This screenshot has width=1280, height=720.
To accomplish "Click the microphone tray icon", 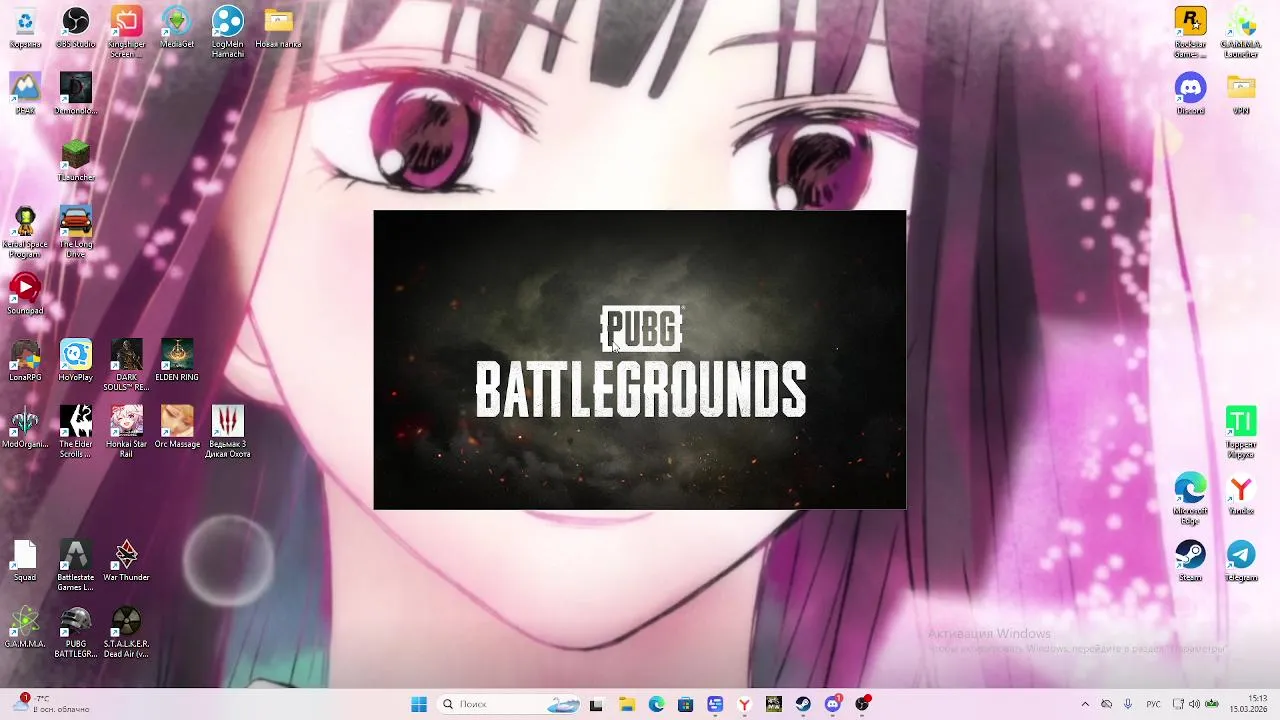I will [1128, 704].
